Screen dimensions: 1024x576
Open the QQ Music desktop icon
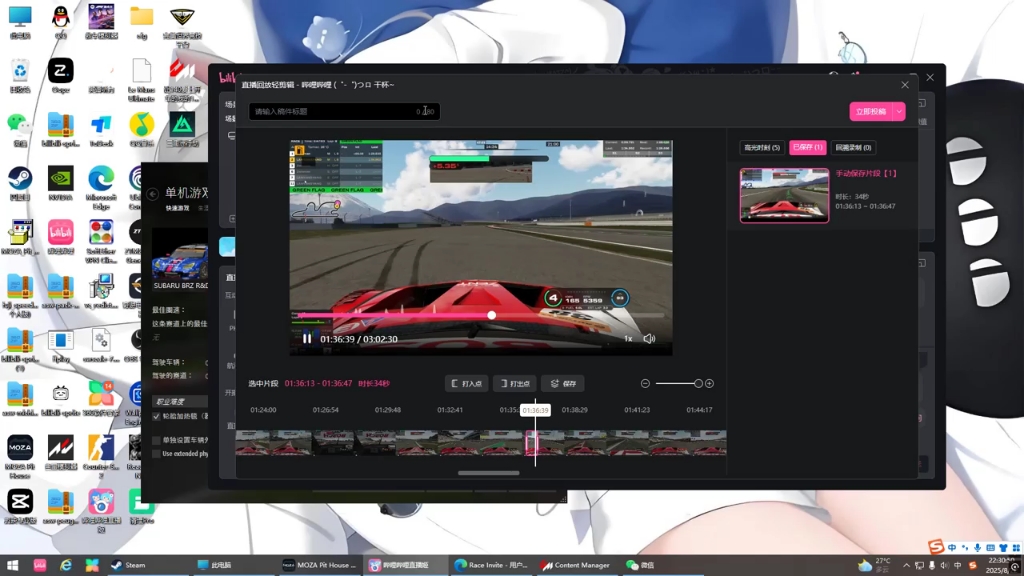pyautogui.click(x=142, y=129)
